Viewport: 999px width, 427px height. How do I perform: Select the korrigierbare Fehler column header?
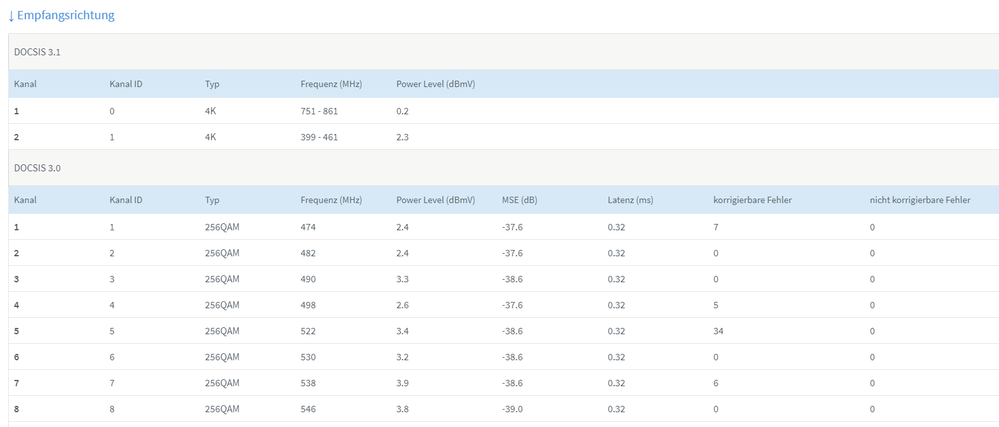click(752, 200)
